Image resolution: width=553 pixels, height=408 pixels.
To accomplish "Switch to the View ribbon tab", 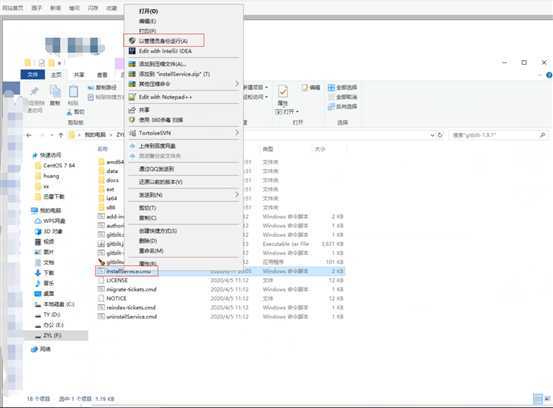I will 102,74.
